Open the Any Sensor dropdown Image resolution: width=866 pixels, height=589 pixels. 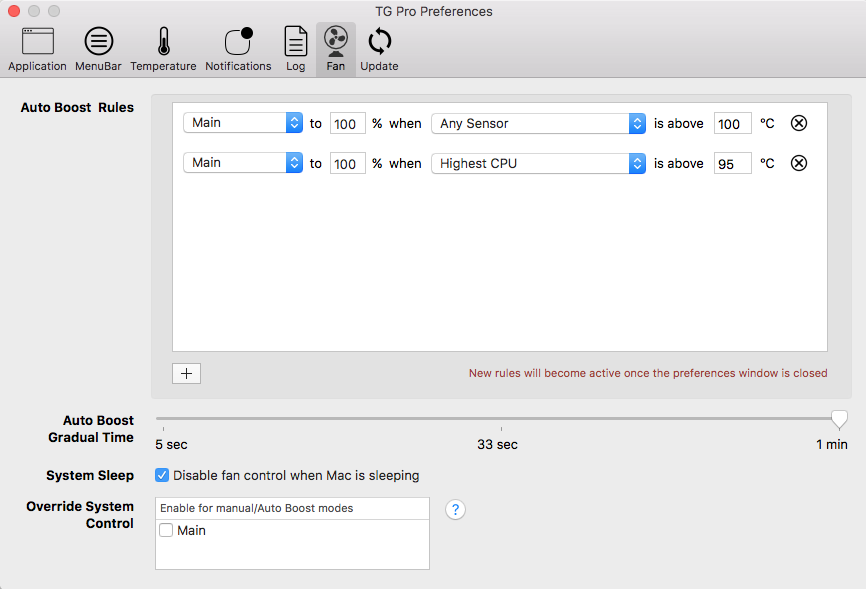tap(538, 123)
